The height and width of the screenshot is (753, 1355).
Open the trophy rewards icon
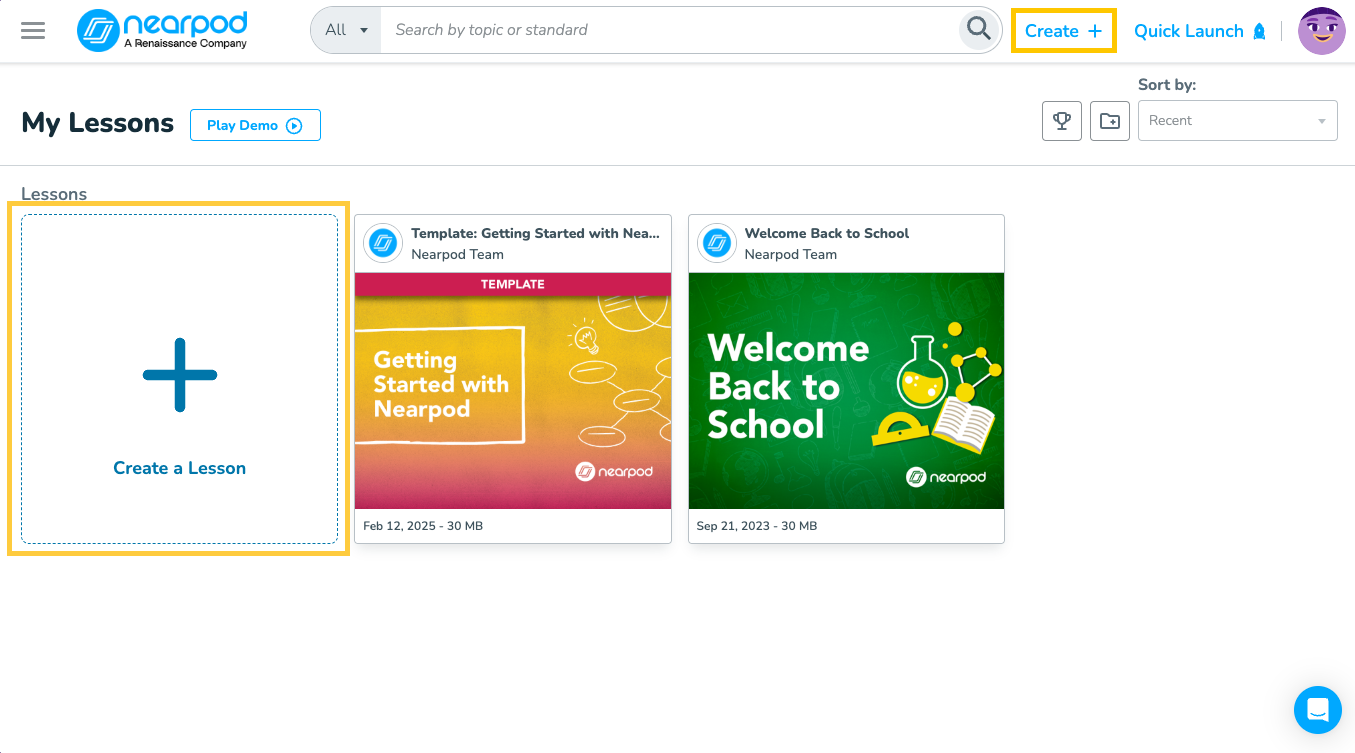[1061, 120]
